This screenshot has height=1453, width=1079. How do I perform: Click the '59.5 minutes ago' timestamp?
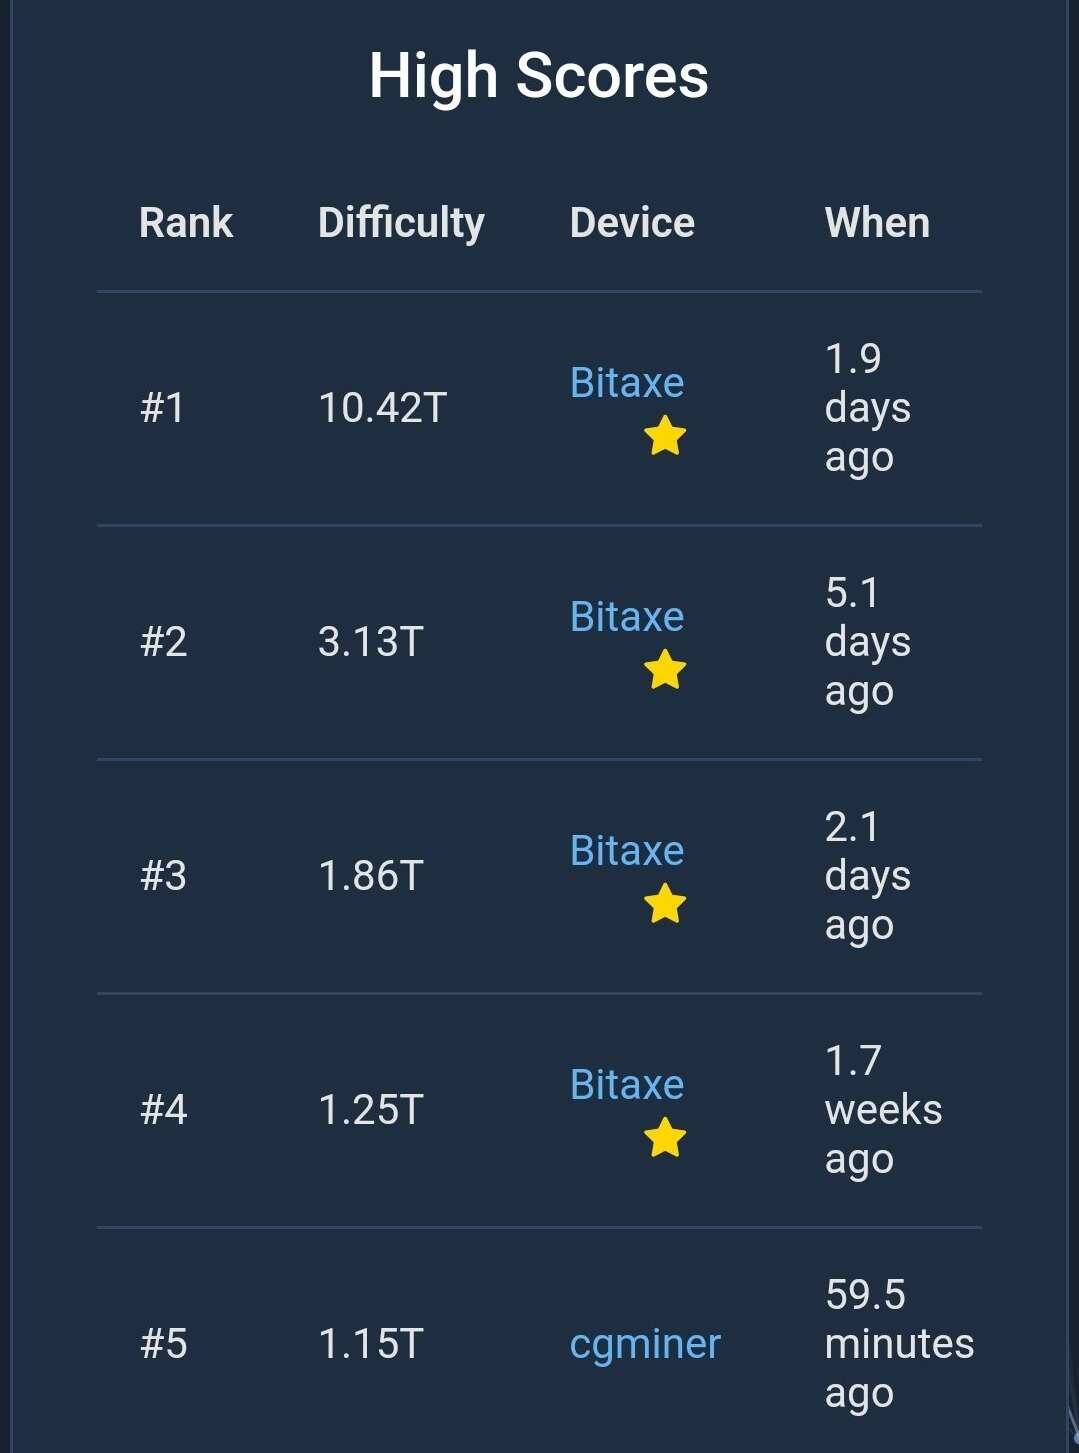click(x=899, y=1344)
